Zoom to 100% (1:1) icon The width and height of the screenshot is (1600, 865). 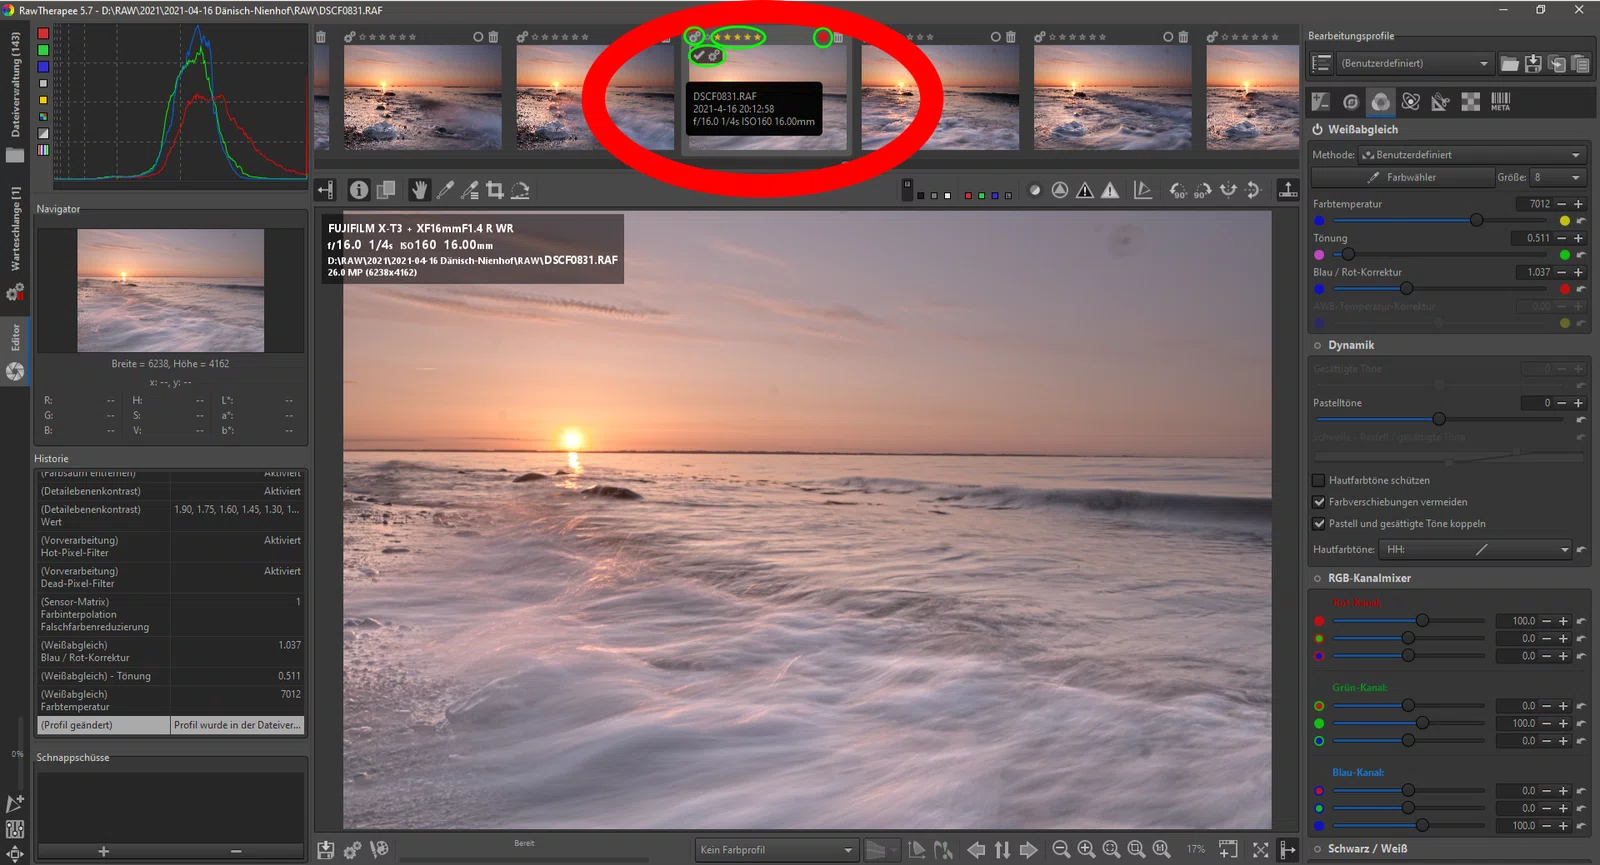coord(1161,850)
